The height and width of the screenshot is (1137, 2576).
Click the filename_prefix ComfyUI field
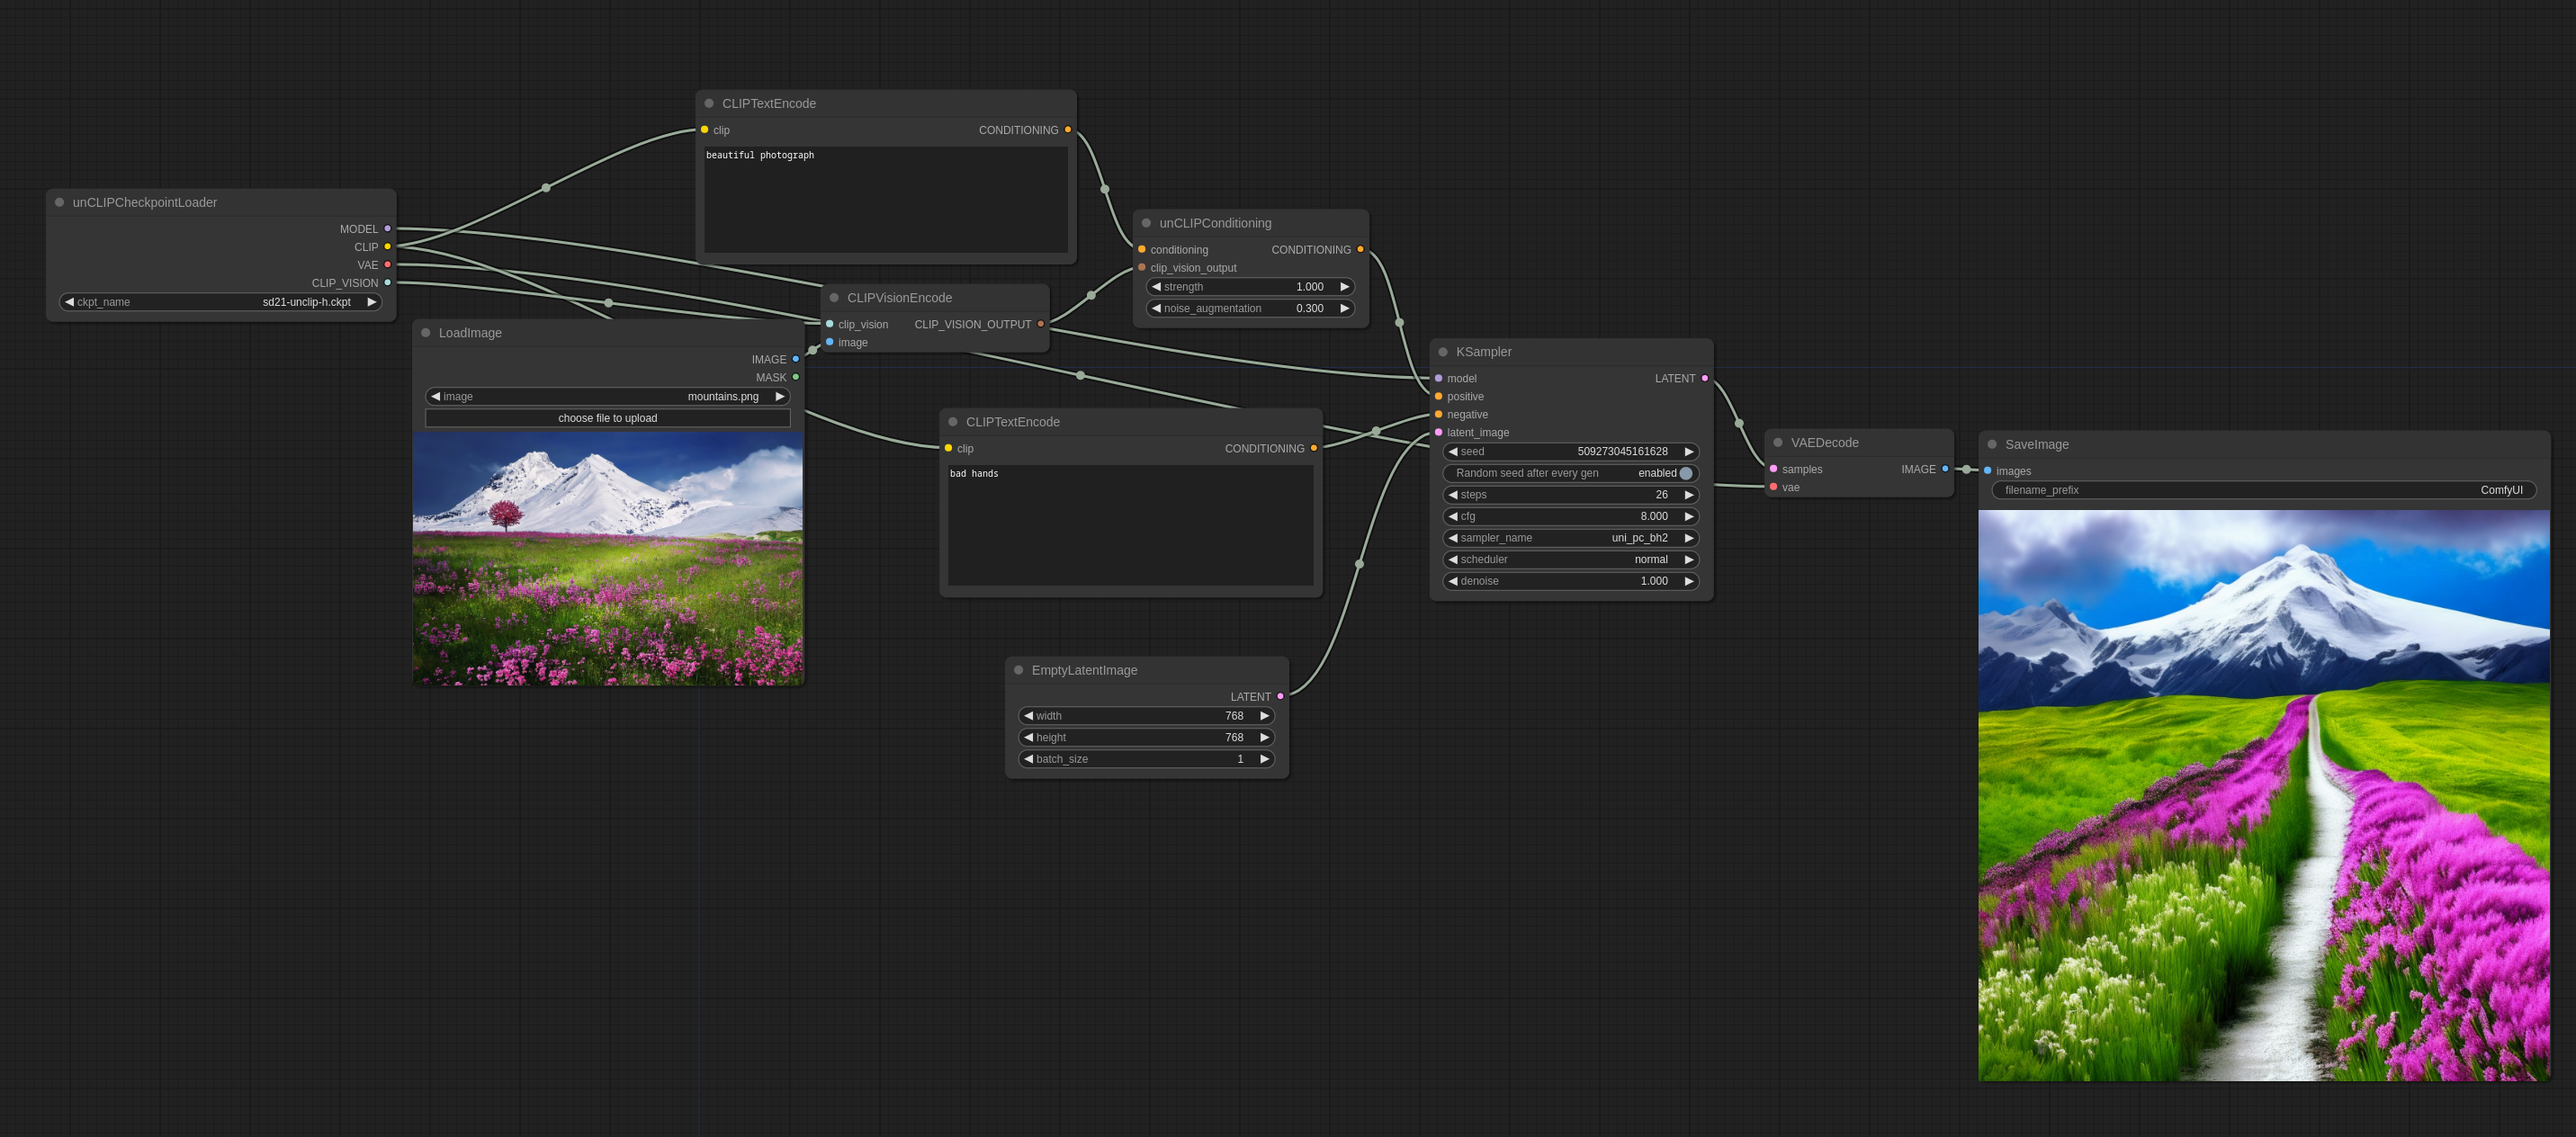click(x=2263, y=490)
